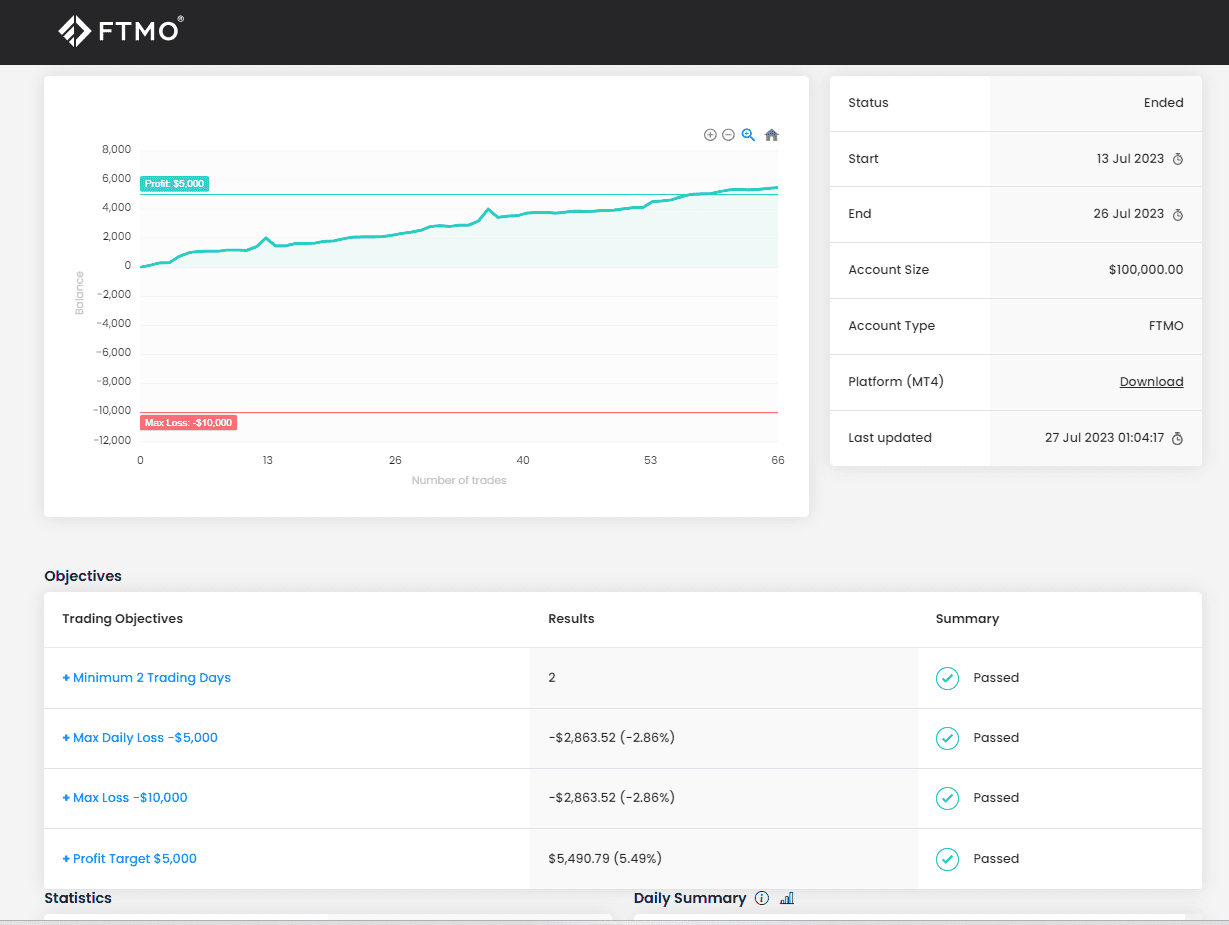Screen dimensions: 1229x925
Task: Open the Daily Summary info icon
Action: [x=762, y=898]
